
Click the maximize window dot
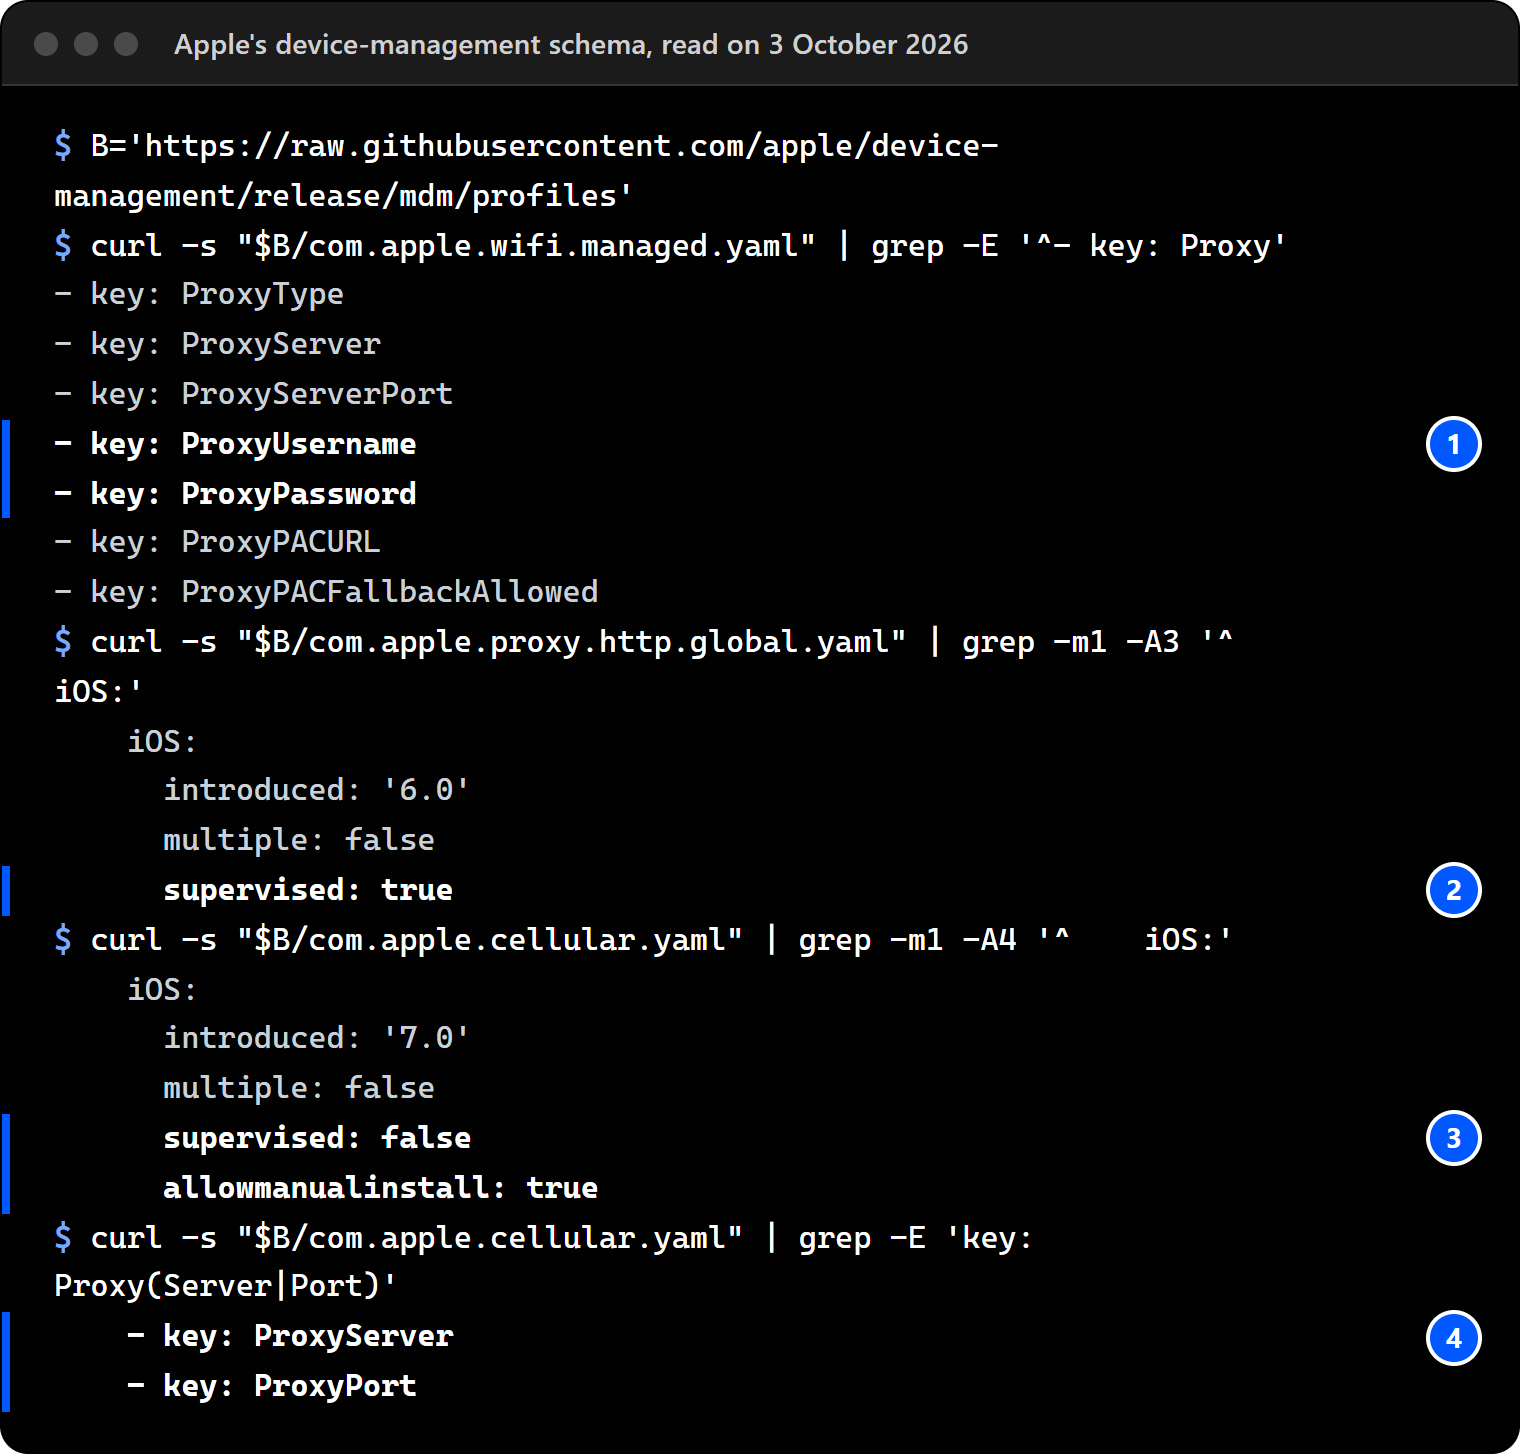tap(126, 44)
